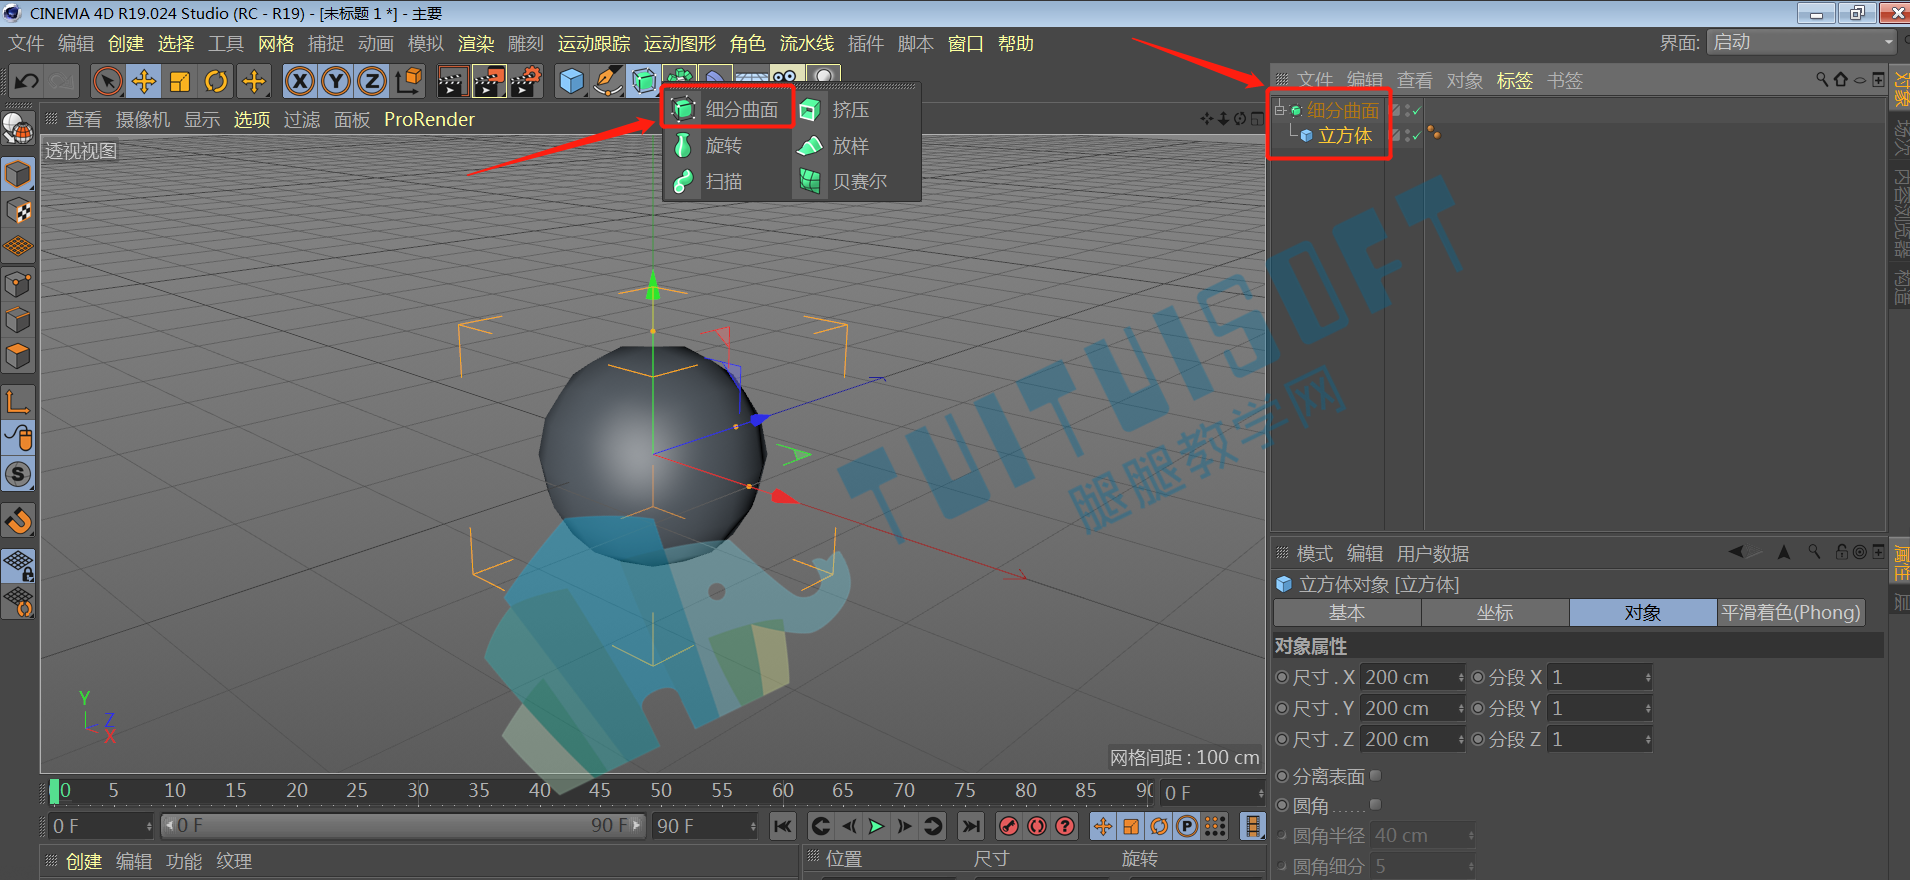This screenshot has height=880, width=1910.
Task: Select the Rotate tool in top toolbar
Action: pyautogui.click(x=216, y=81)
